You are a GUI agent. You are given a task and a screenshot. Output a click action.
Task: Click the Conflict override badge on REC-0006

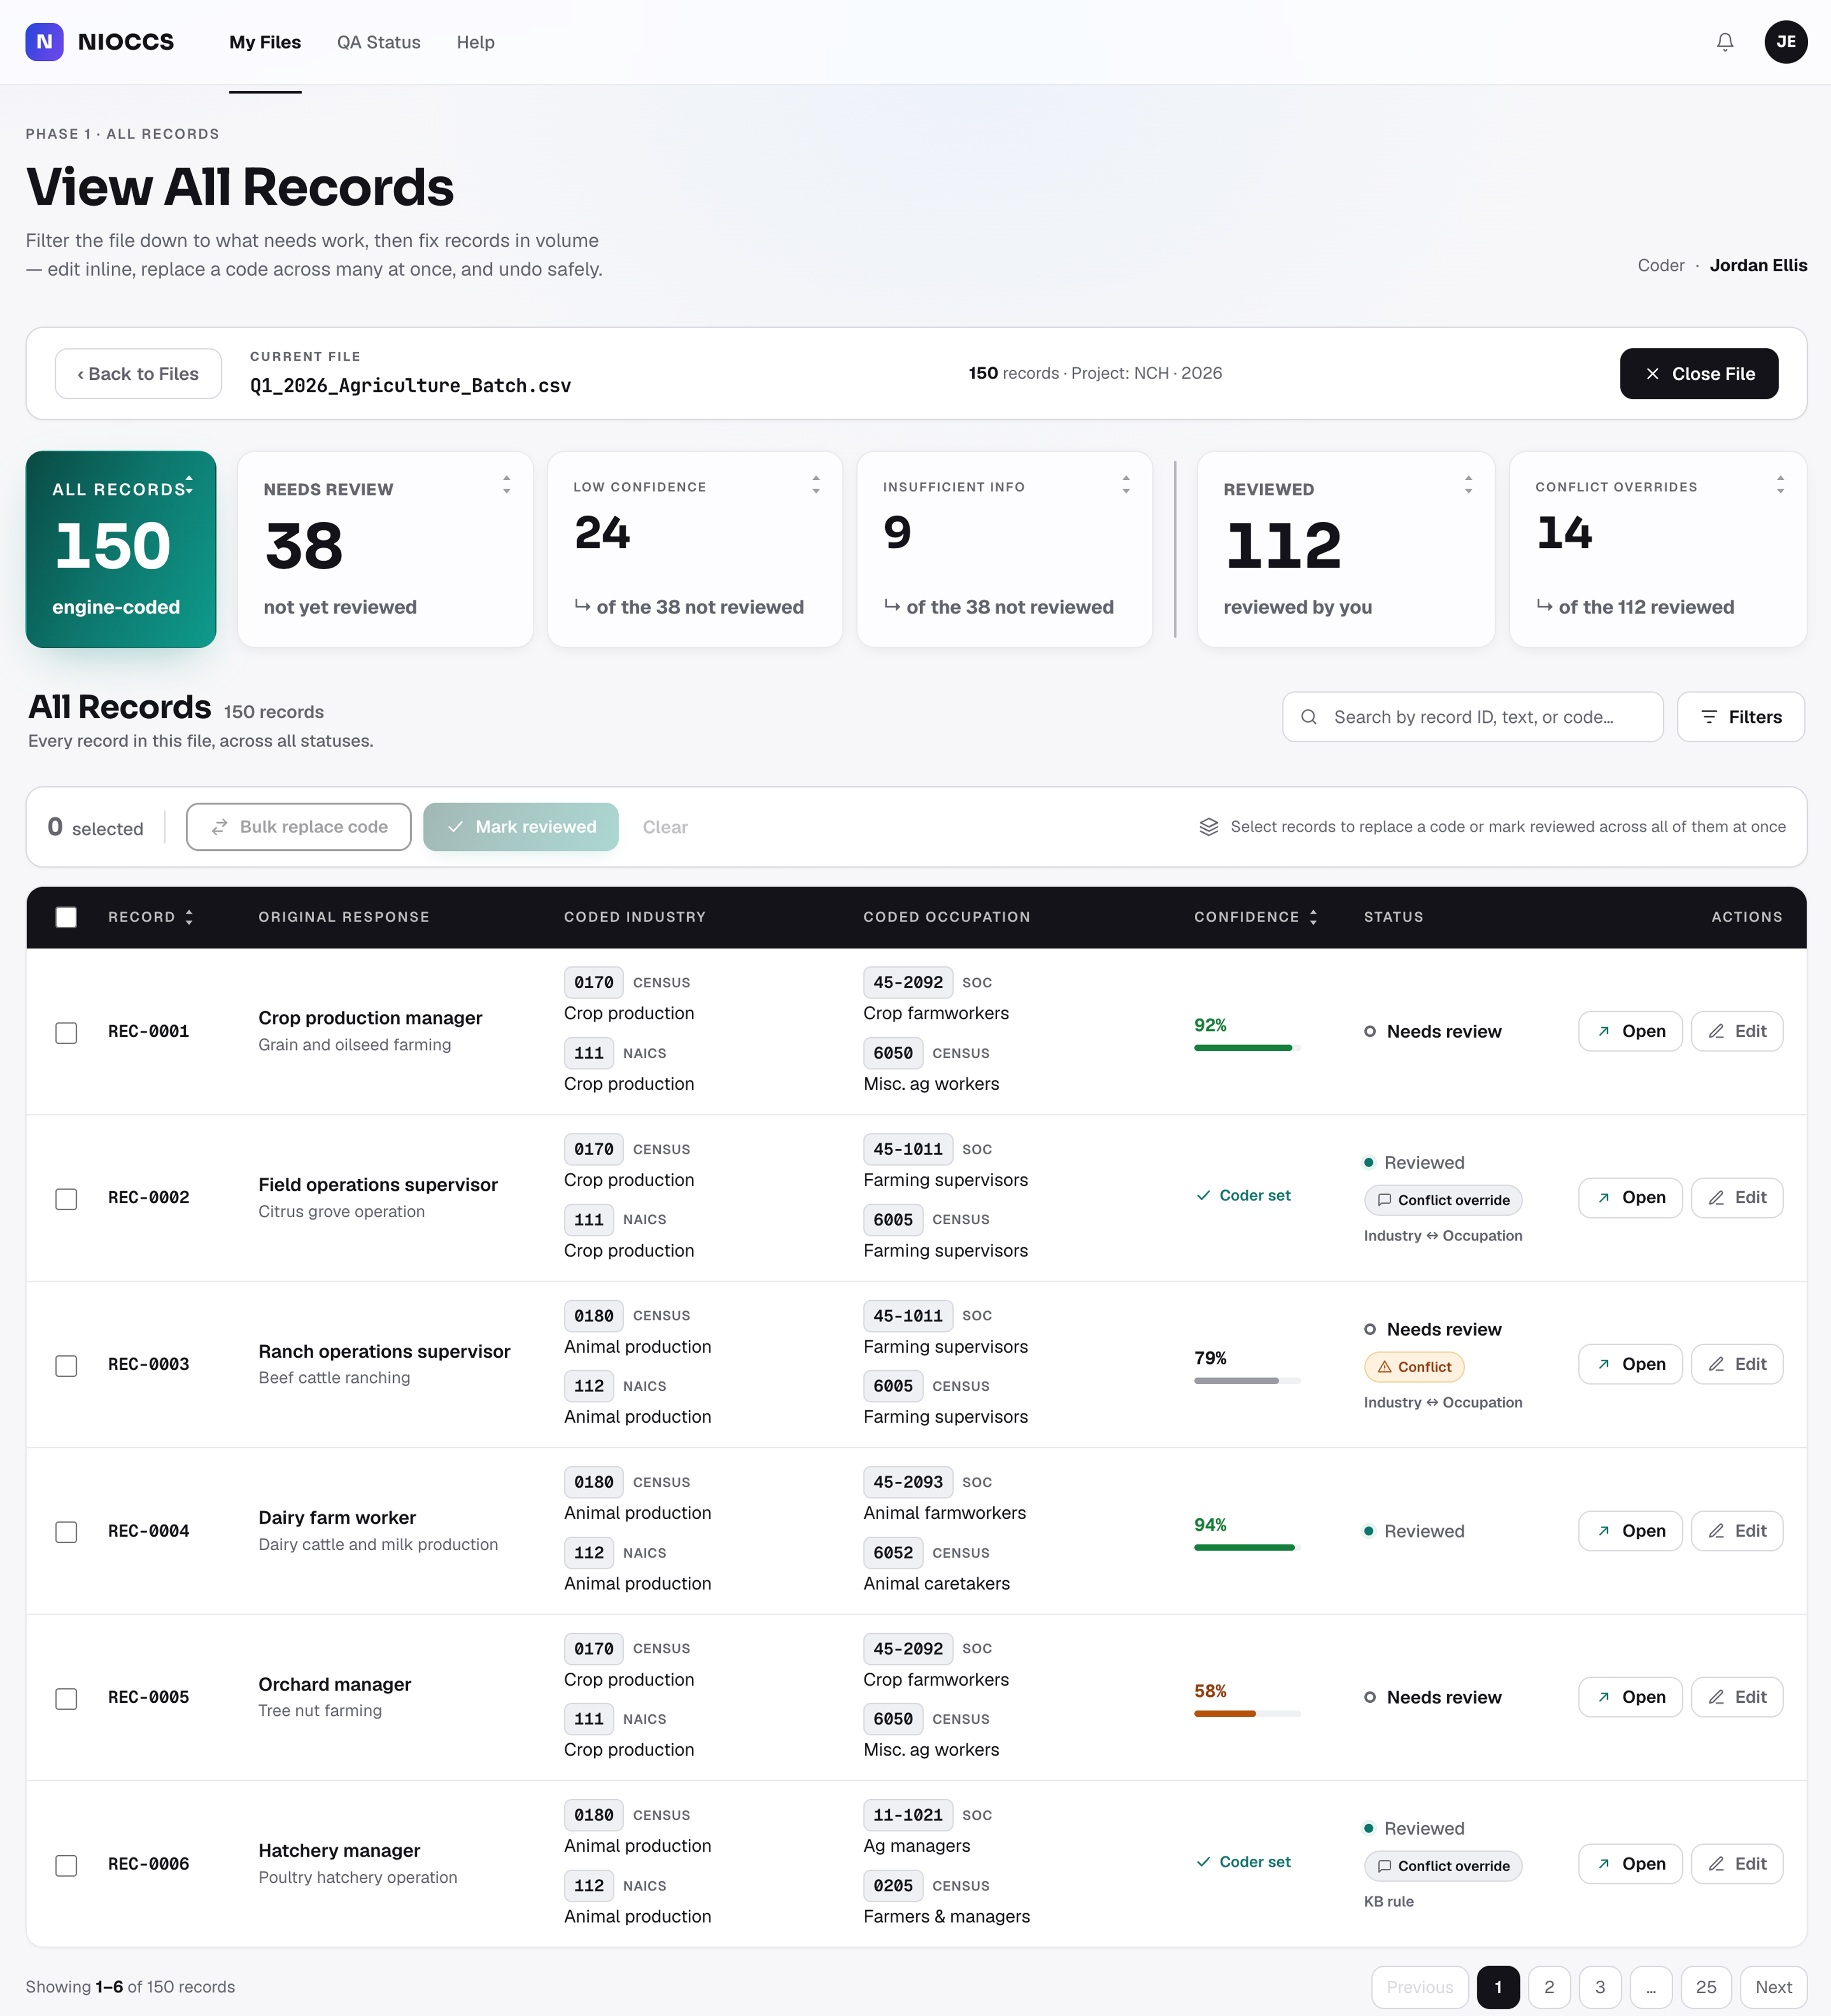pos(1443,1866)
